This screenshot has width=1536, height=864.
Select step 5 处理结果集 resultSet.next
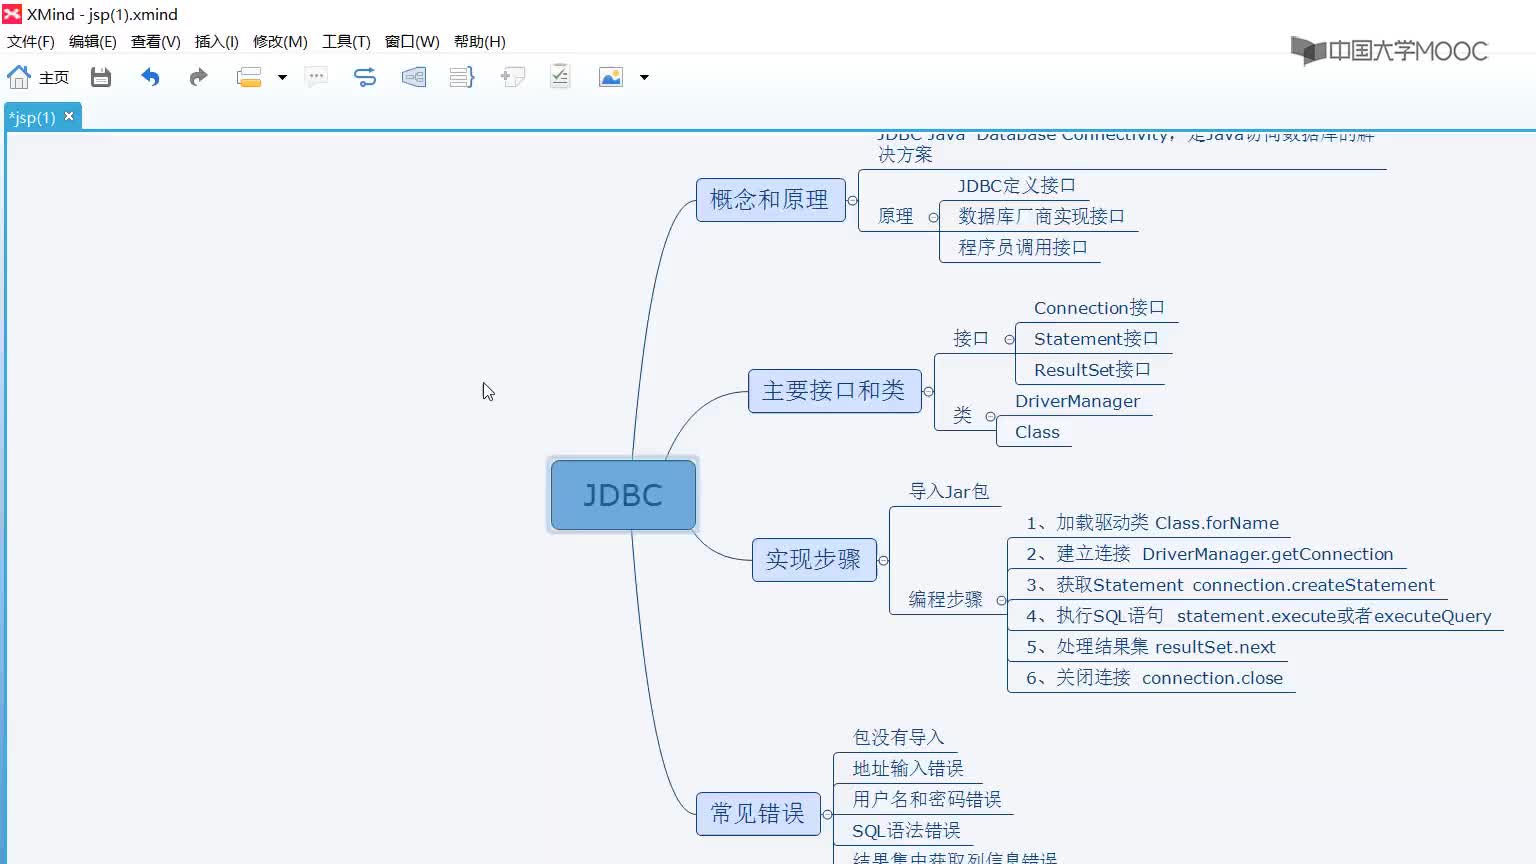click(x=1150, y=647)
